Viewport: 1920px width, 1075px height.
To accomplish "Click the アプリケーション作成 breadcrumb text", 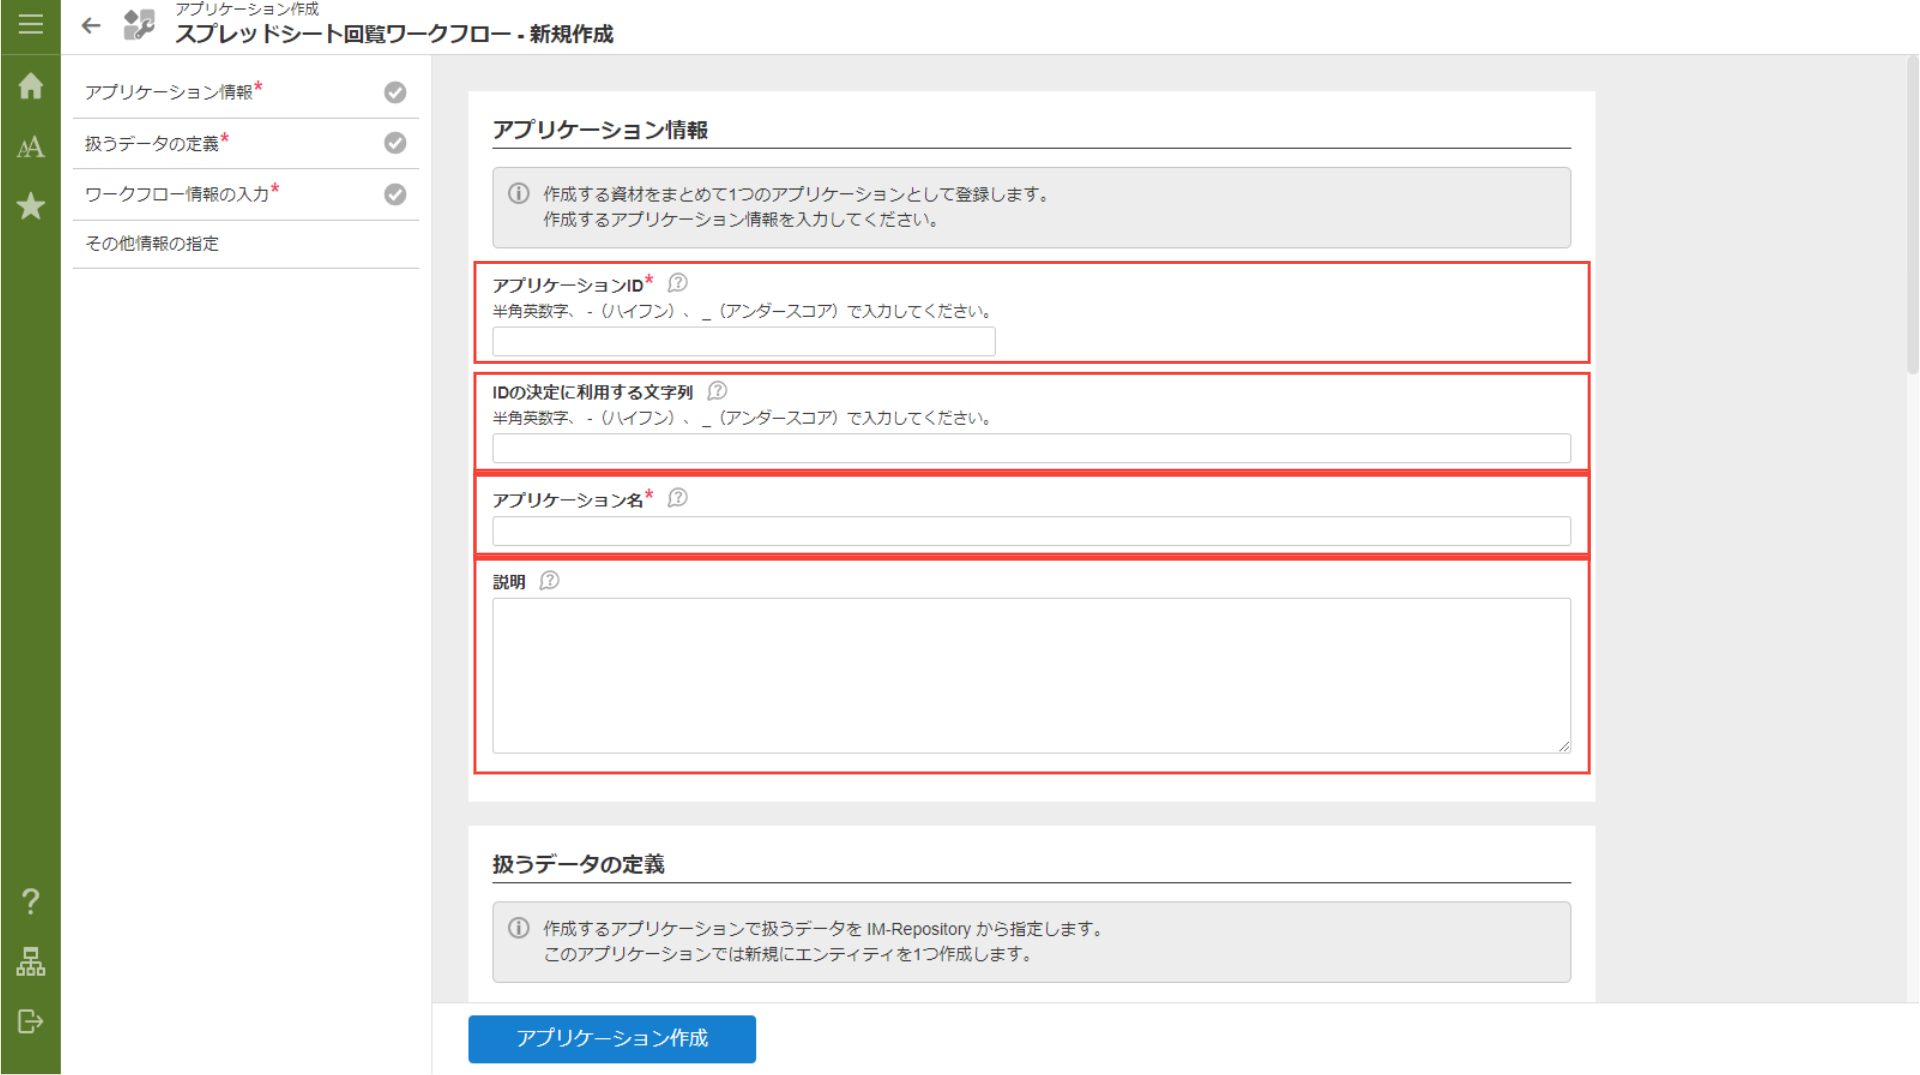I will coord(247,9).
